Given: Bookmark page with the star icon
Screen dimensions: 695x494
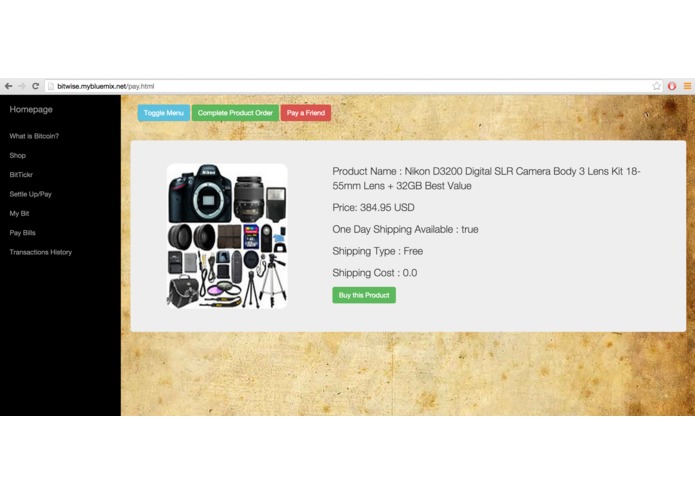Looking at the screenshot, I should [656, 86].
